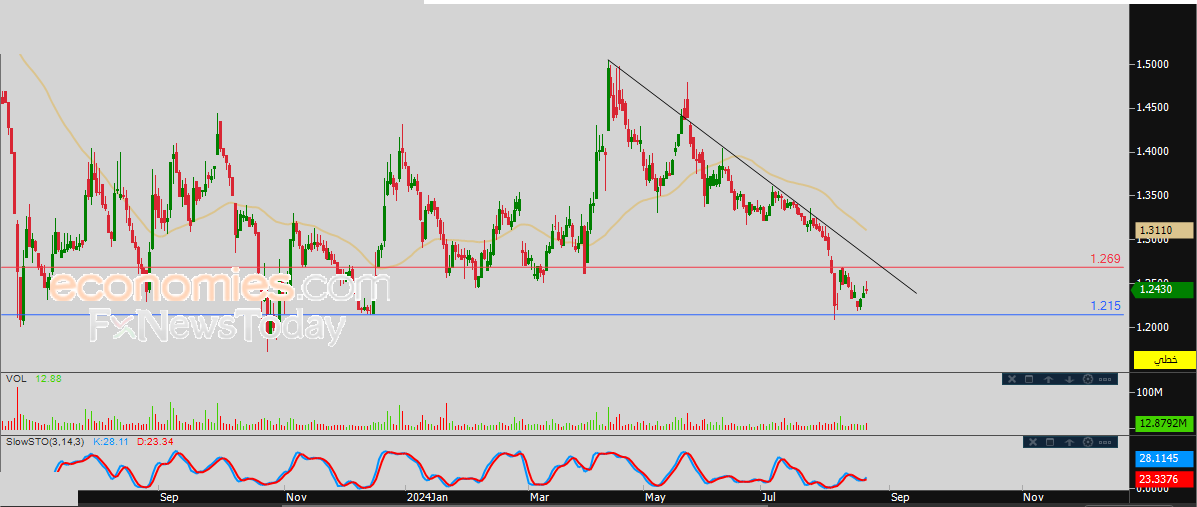Click the 1.215 support level label
Image resolution: width=1197 pixels, height=507 pixels.
click(x=1106, y=306)
